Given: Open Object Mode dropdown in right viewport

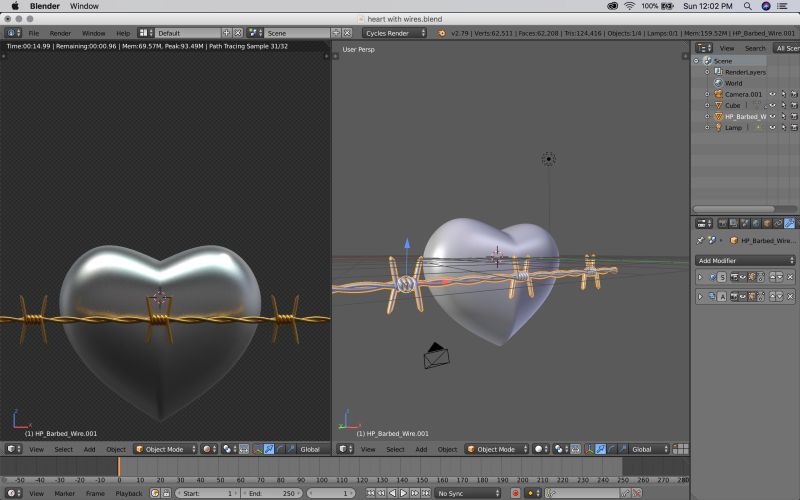Looking at the screenshot, I should (497, 449).
